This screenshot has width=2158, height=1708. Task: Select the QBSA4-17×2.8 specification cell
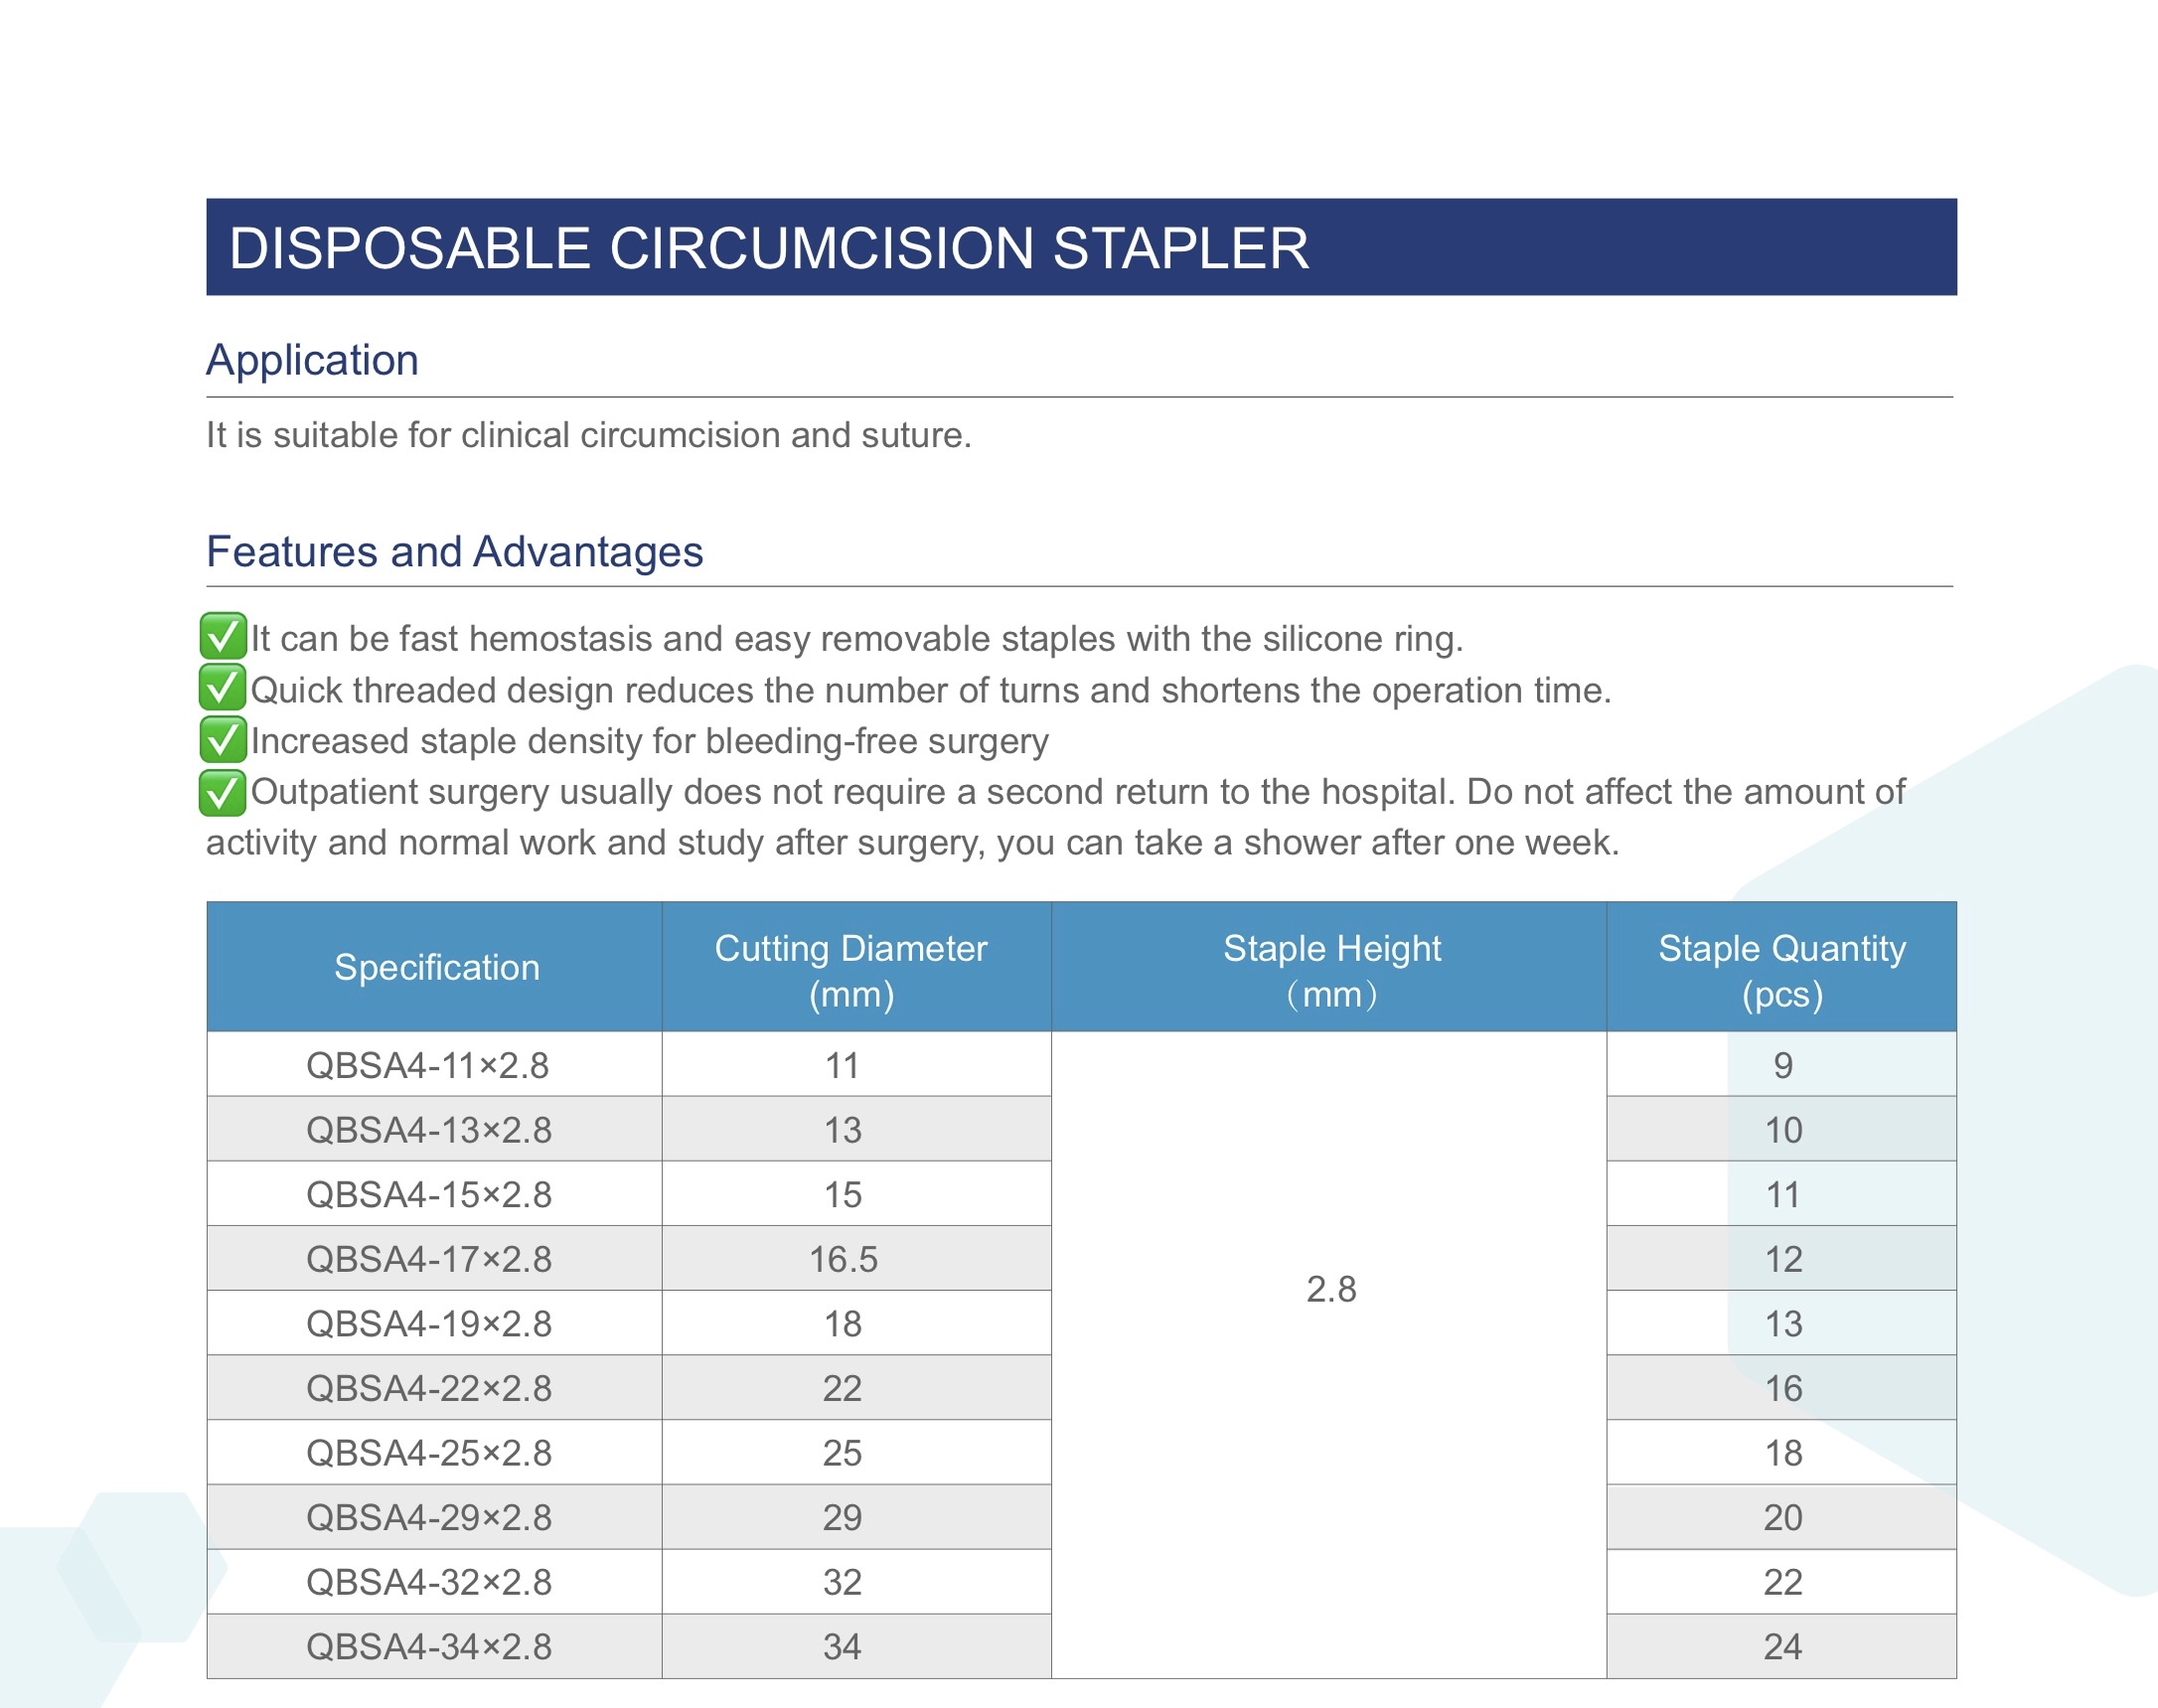click(x=429, y=1259)
